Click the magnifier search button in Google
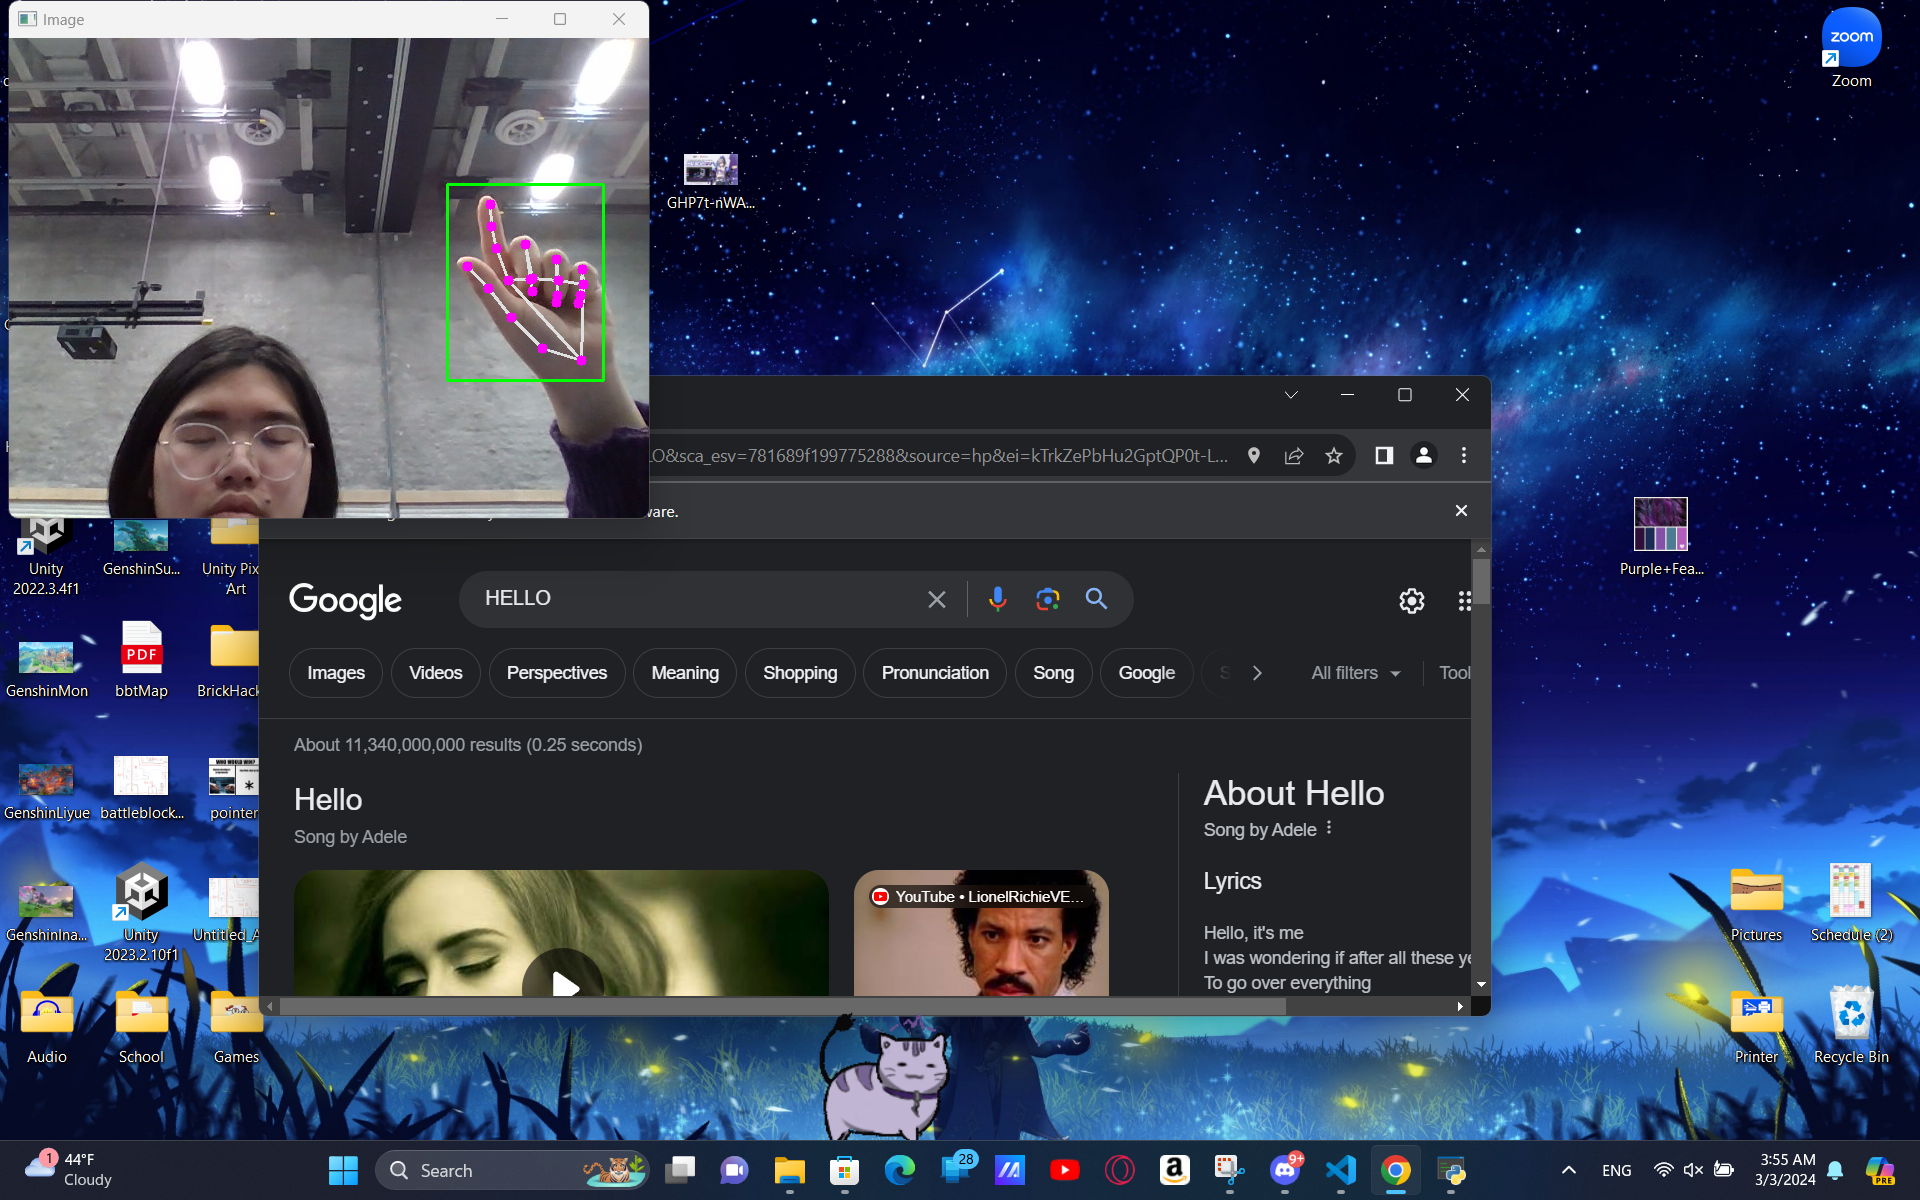 click(x=1096, y=599)
